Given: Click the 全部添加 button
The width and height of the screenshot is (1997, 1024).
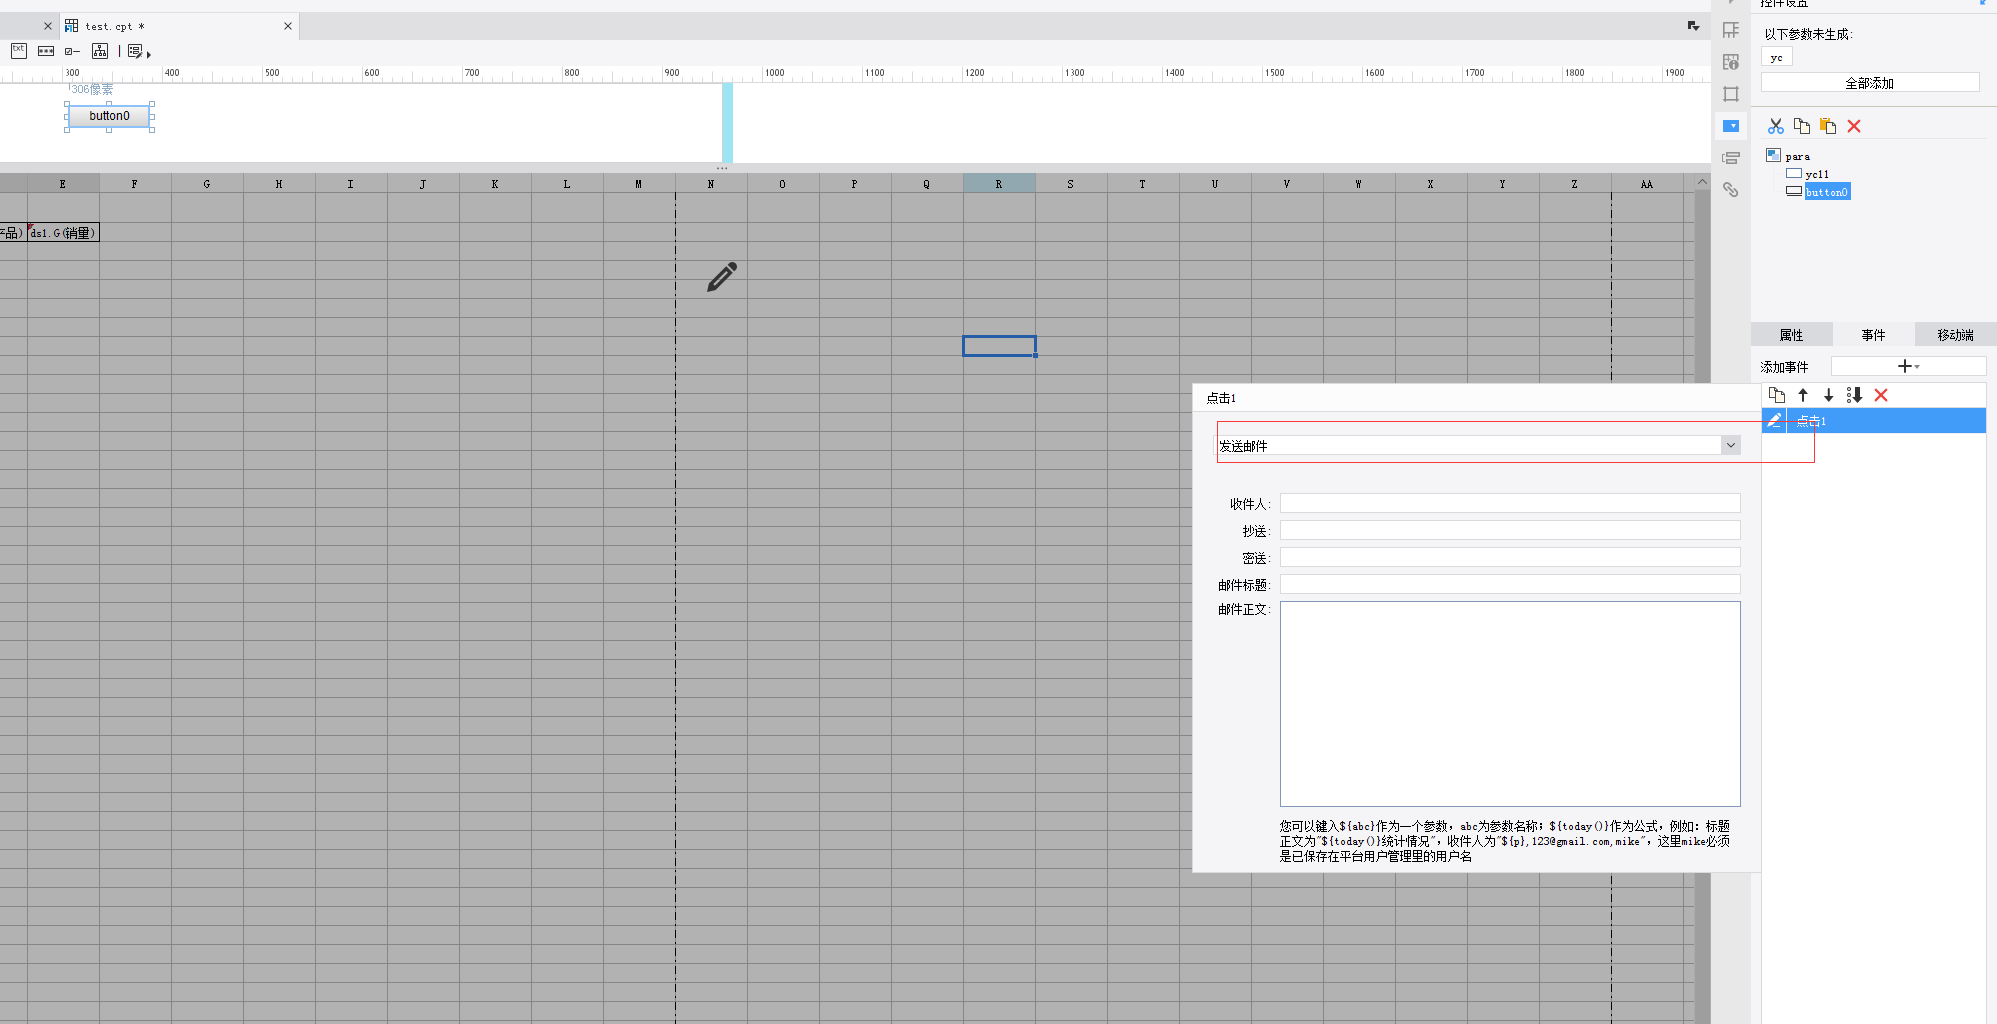Looking at the screenshot, I should [x=1870, y=83].
